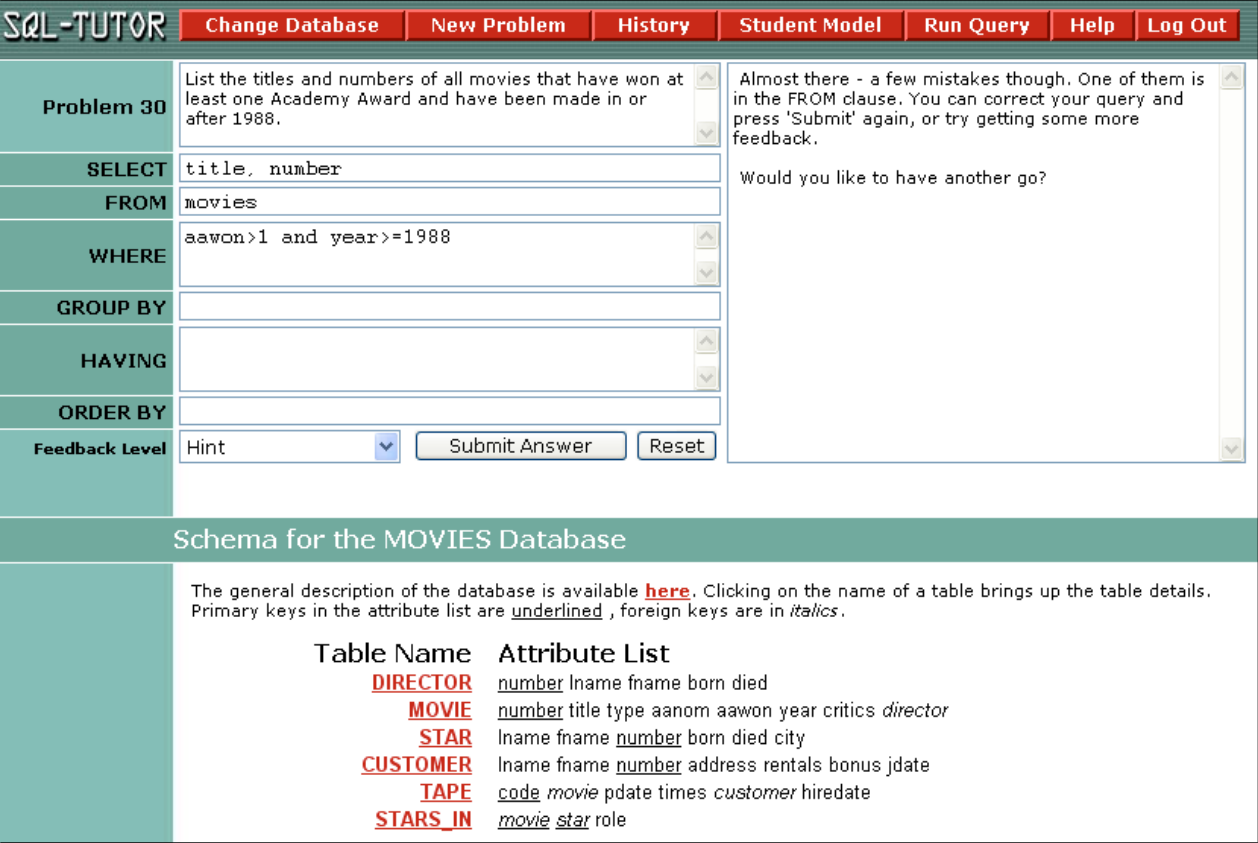The width and height of the screenshot is (1258, 843).
Task: Open the CUSTOMER table details
Action: [417, 765]
